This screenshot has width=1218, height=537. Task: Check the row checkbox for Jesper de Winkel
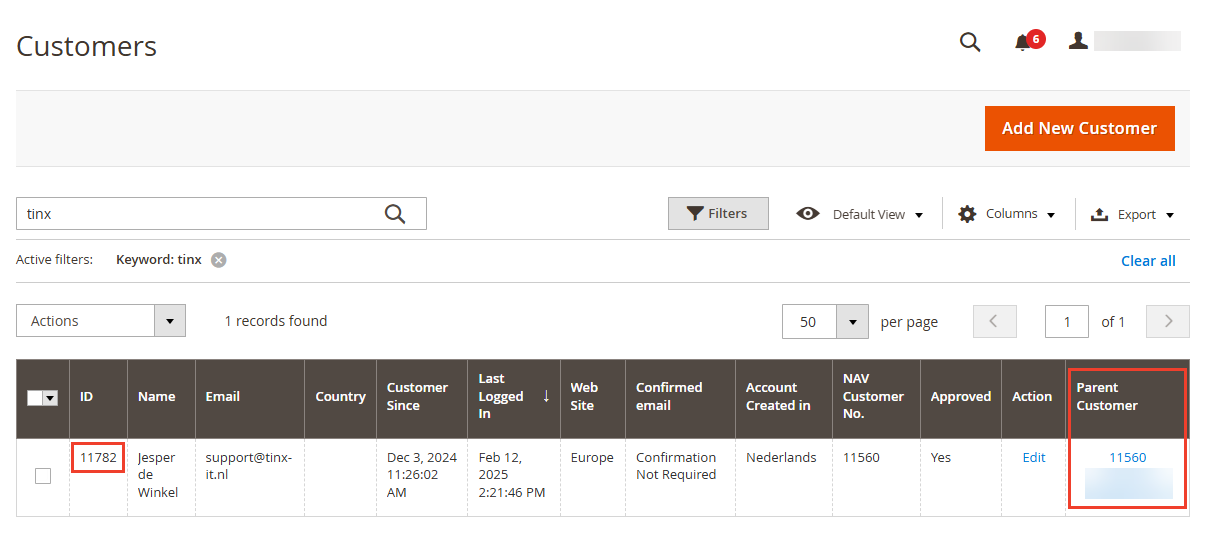(x=43, y=476)
